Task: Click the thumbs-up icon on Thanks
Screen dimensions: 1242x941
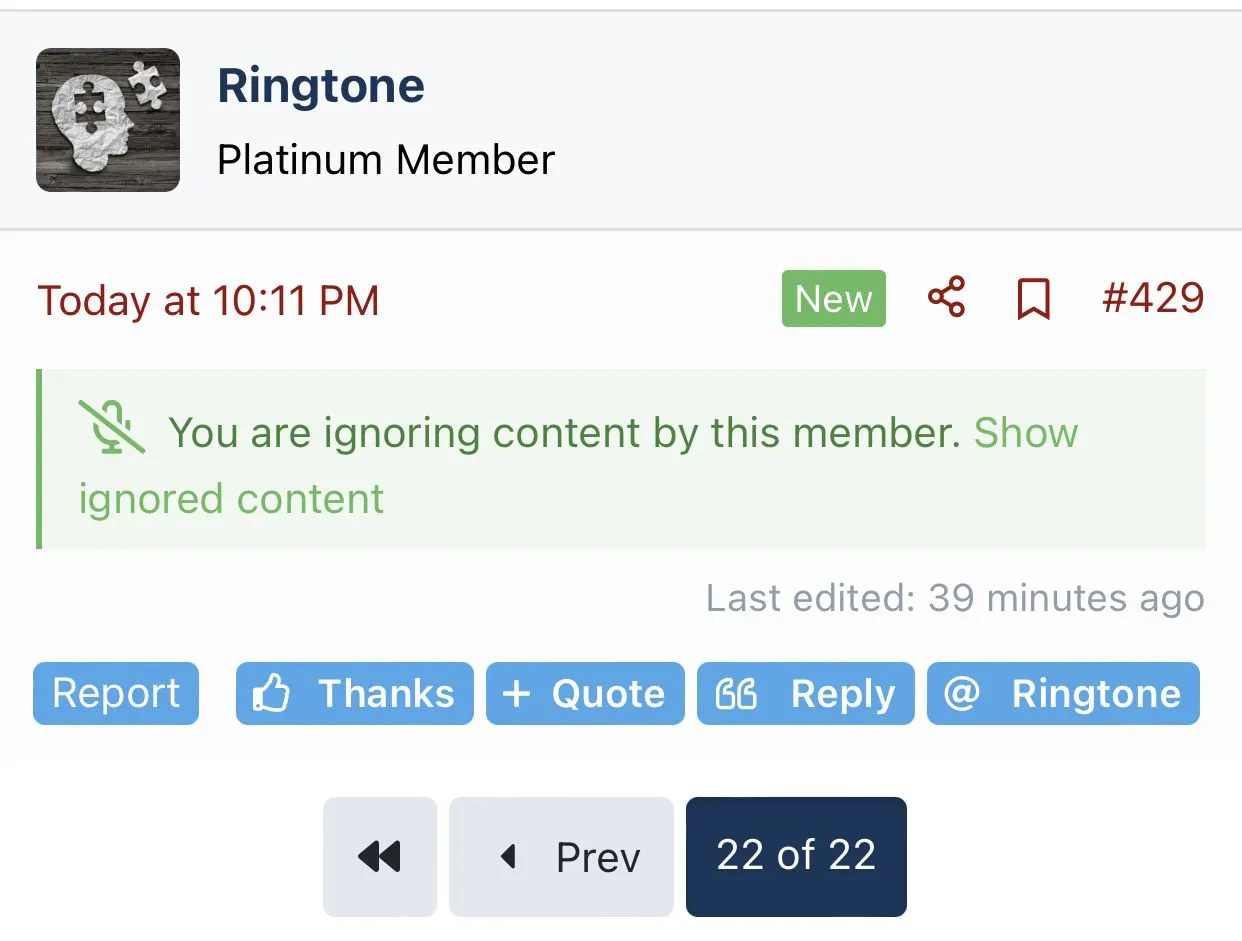Action: [x=271, y=694]
